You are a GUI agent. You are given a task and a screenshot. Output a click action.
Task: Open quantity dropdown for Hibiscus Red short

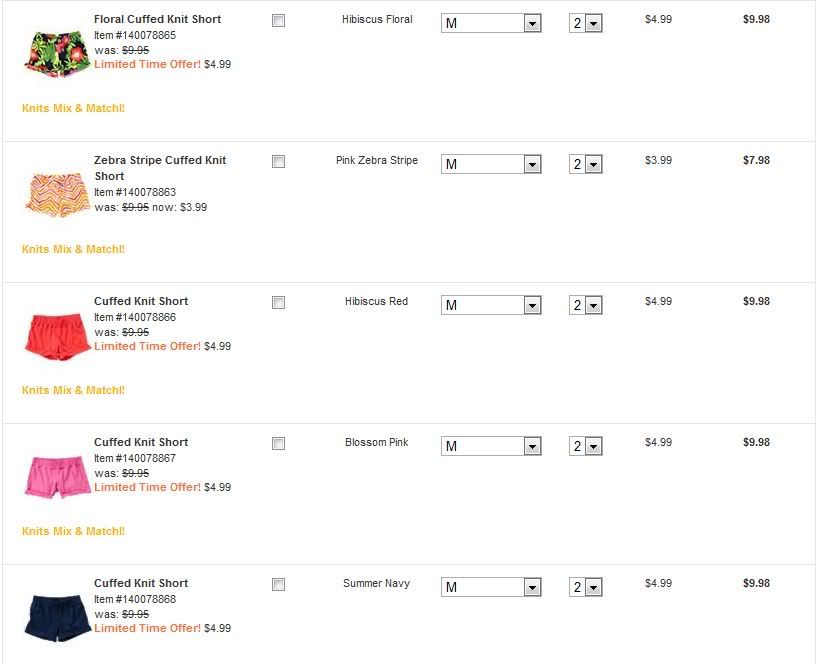coord(586,305)
